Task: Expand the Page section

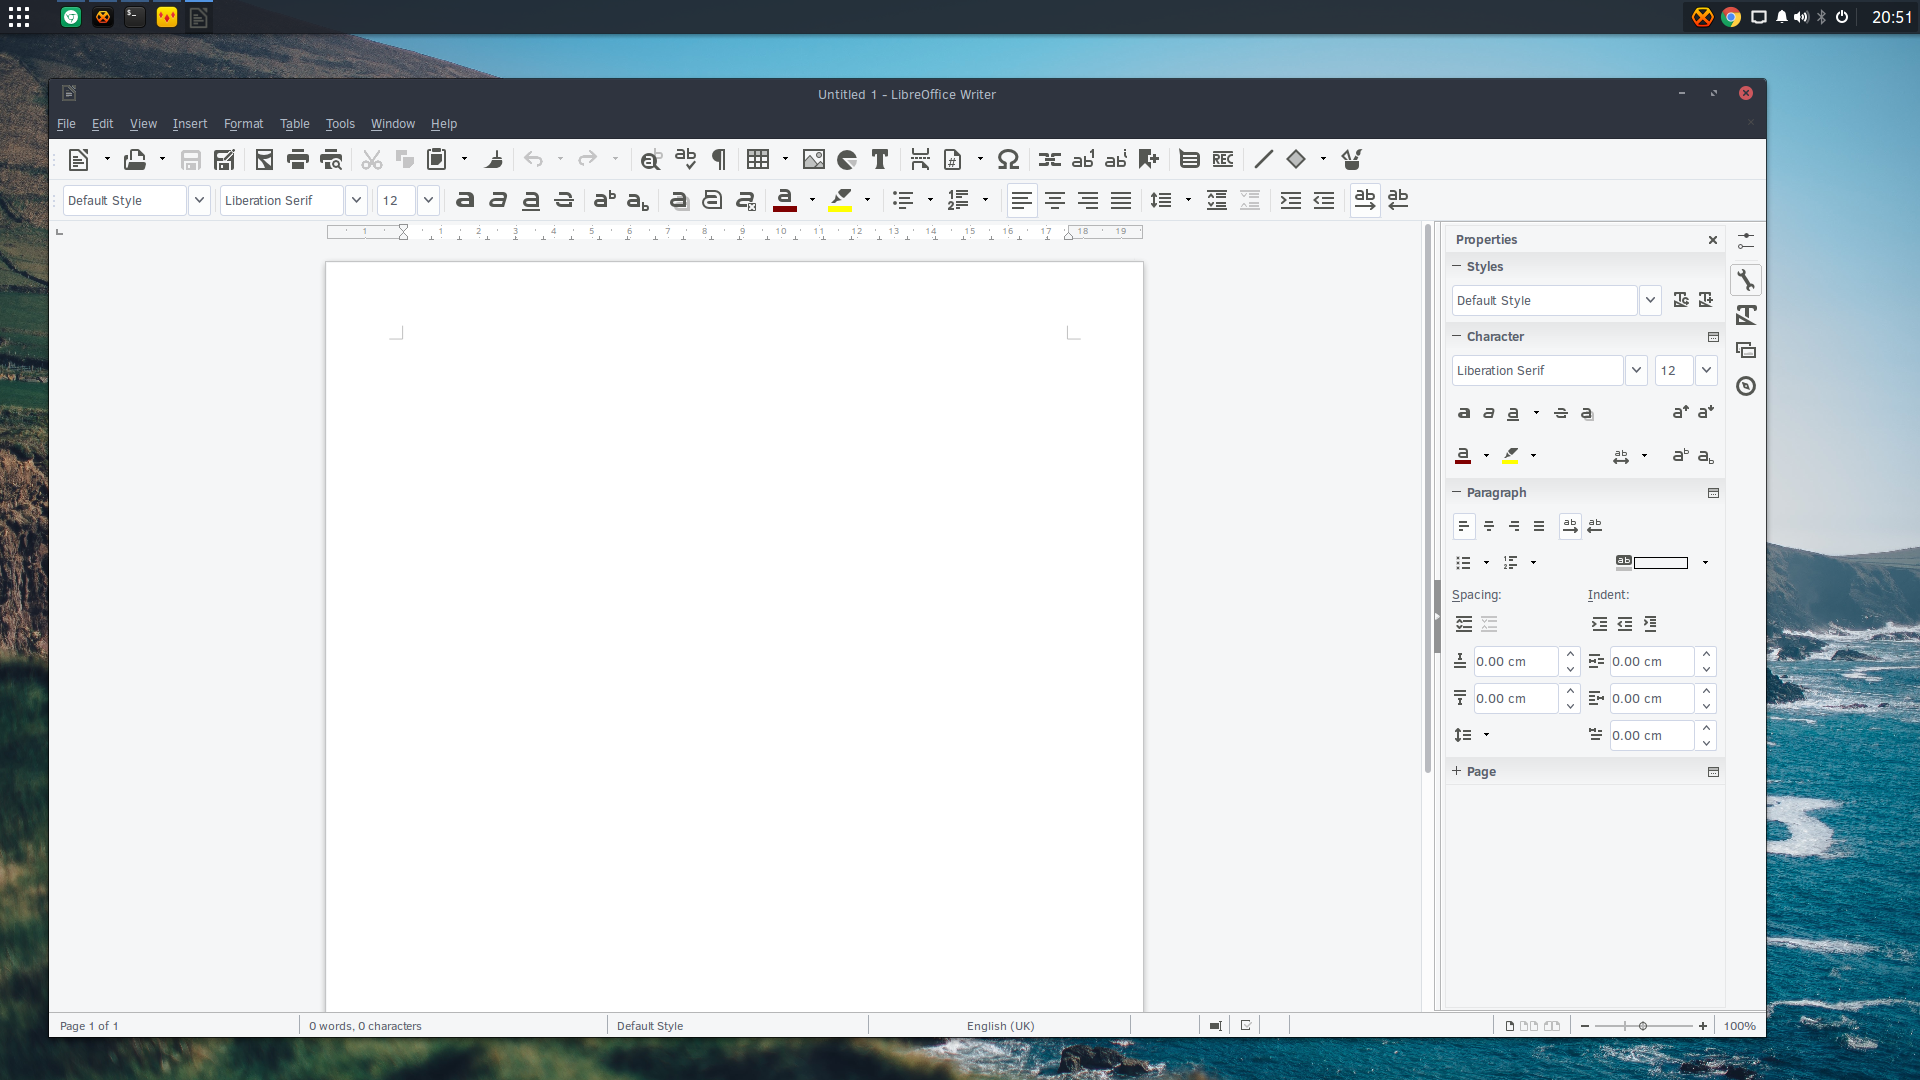Action: point(1457,771)
